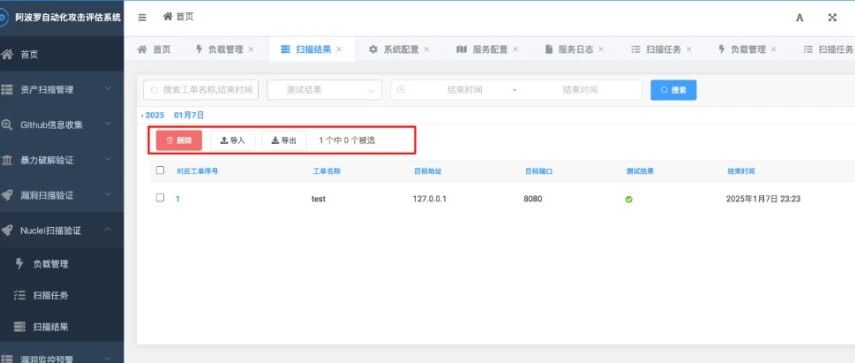Image resolution: width=855 pixels, height=363 pixels.
Task: Switch to the 首页 tab
Action: (x=154, y=50)
